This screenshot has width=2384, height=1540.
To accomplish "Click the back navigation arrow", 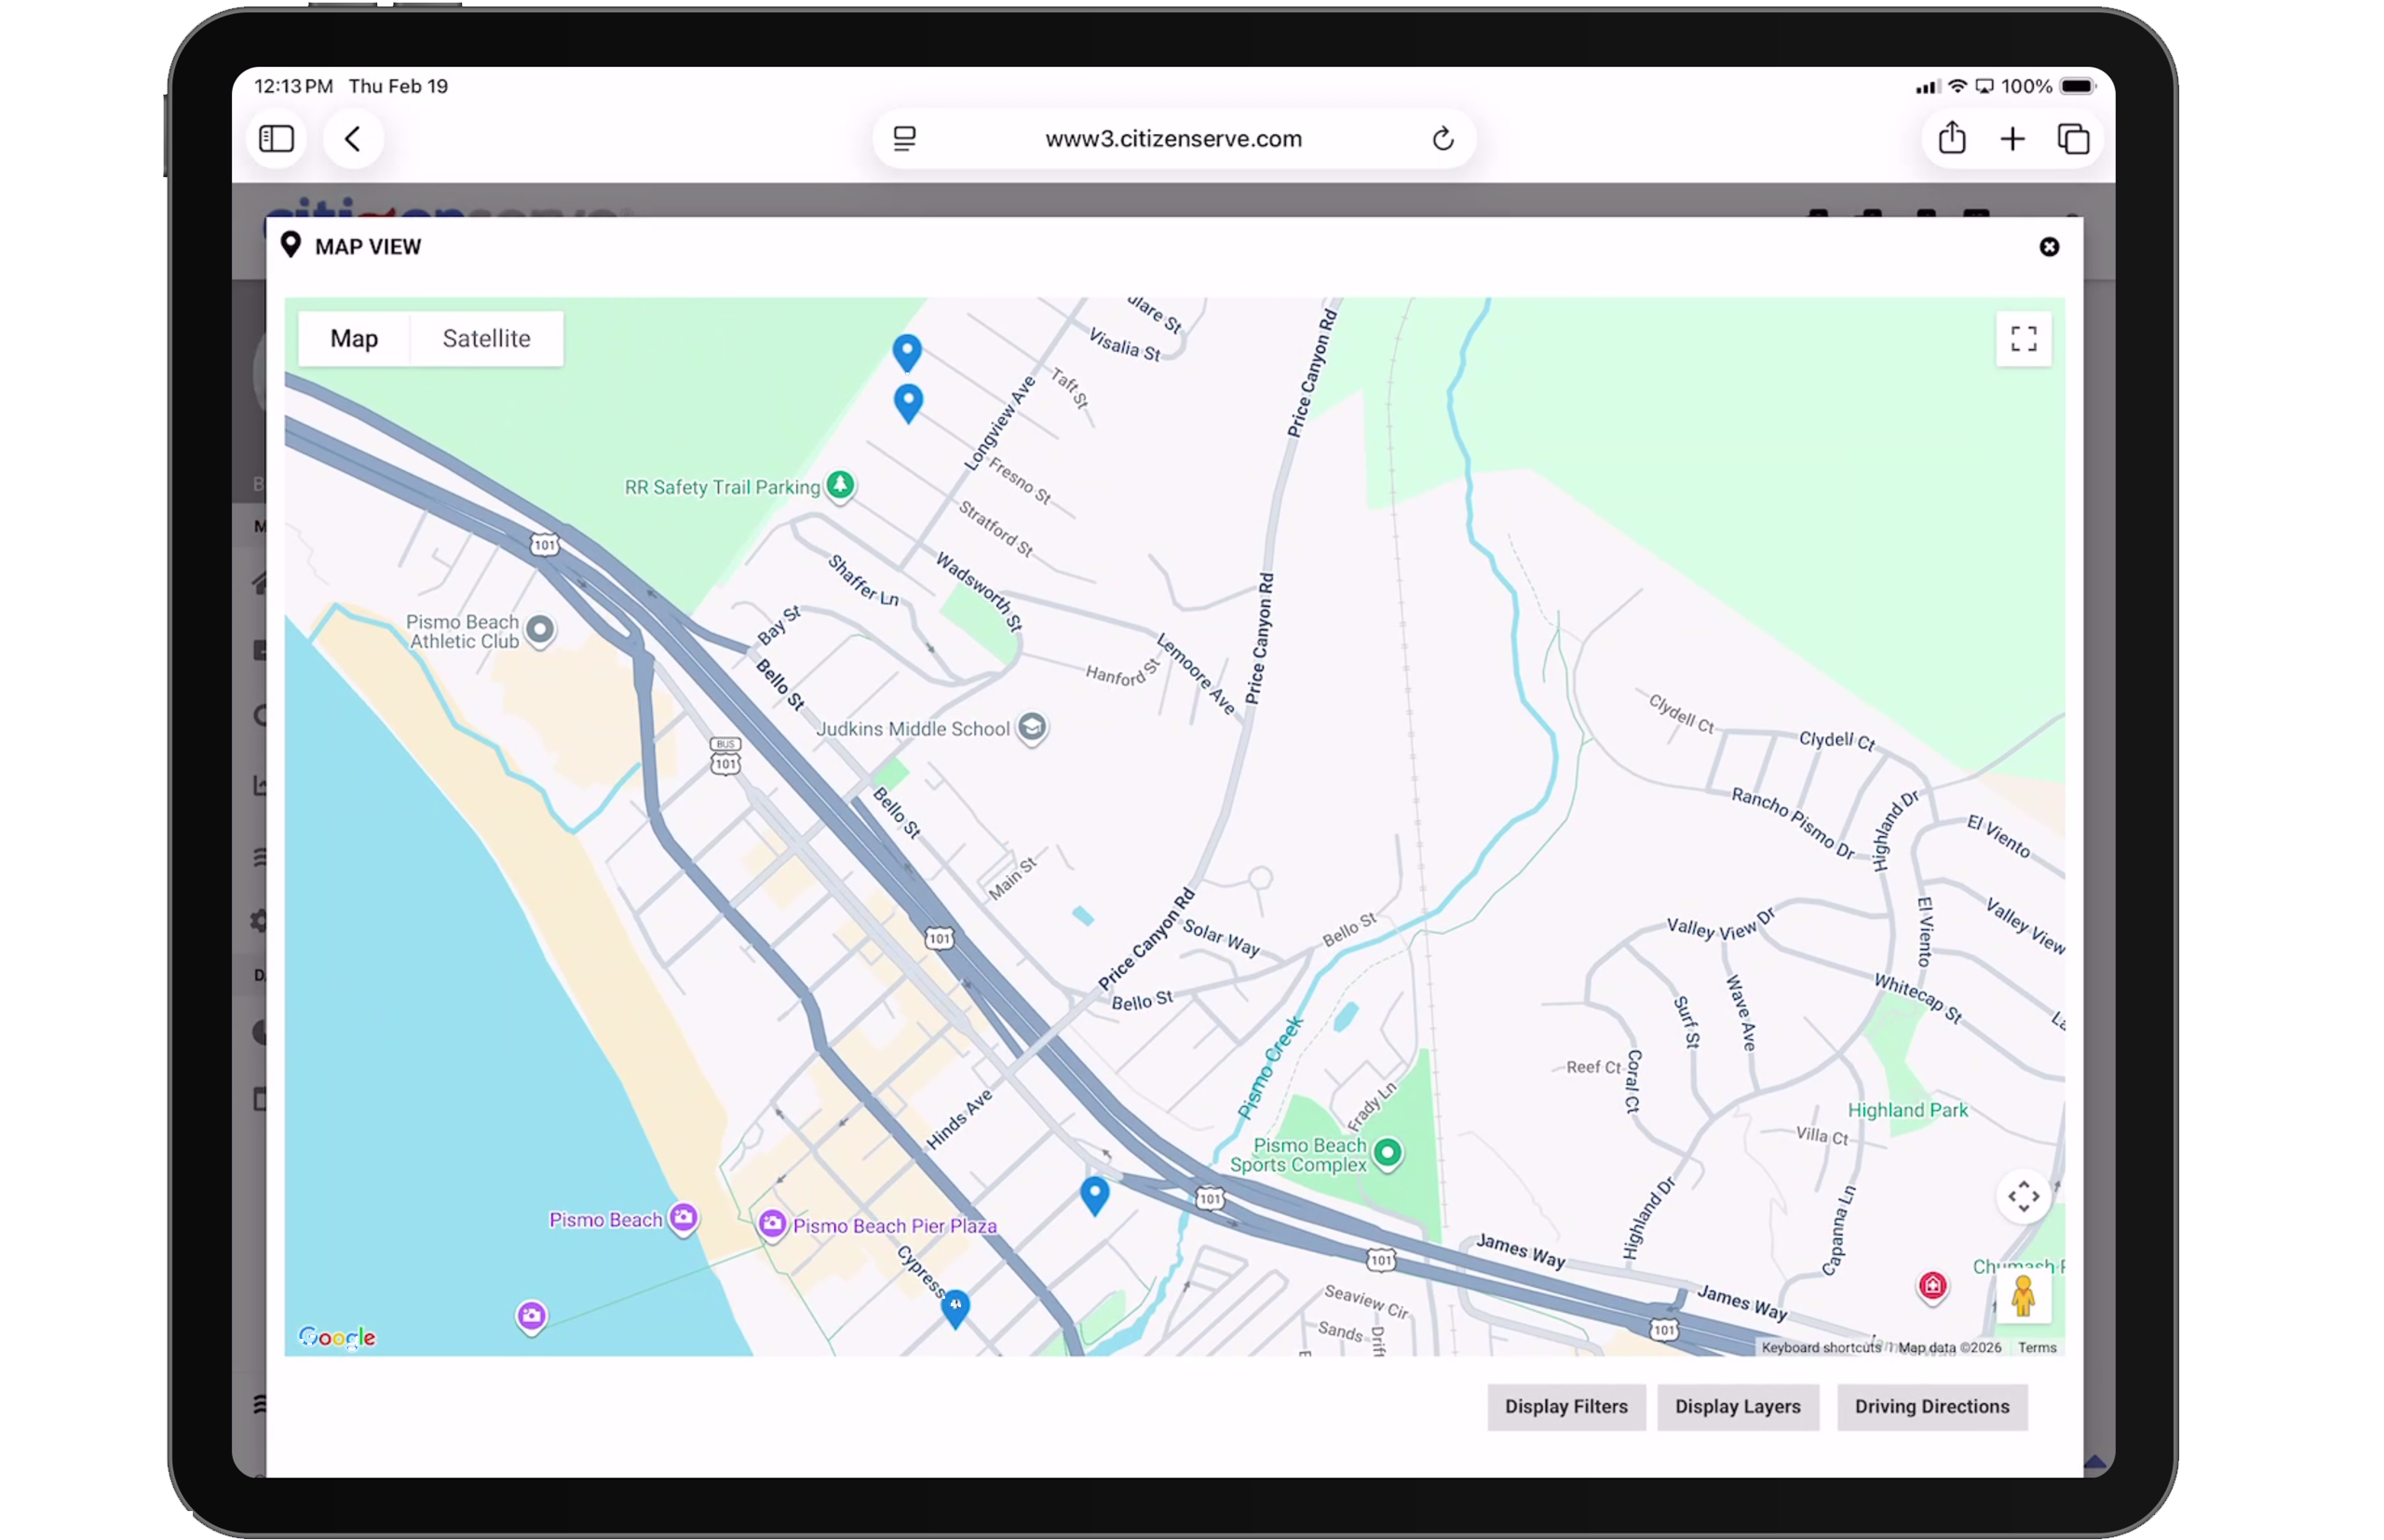I will coord(352,138).
